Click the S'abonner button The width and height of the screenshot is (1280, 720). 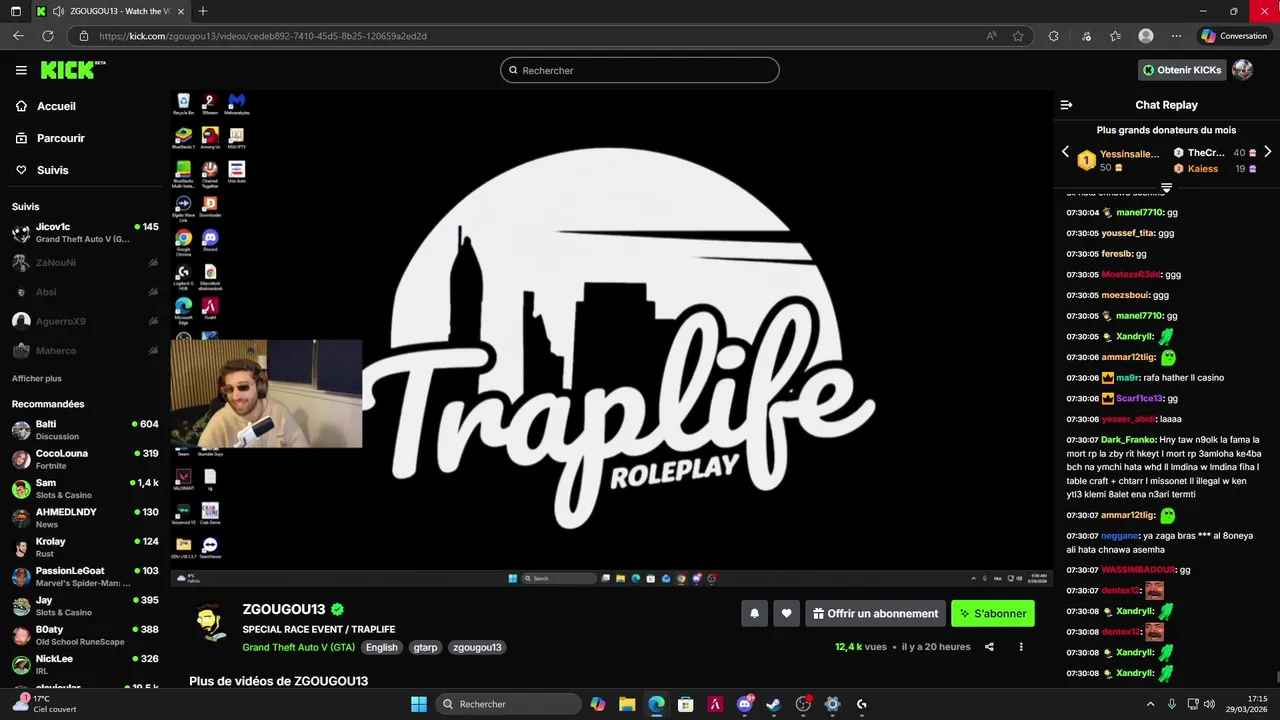point(993,613)
